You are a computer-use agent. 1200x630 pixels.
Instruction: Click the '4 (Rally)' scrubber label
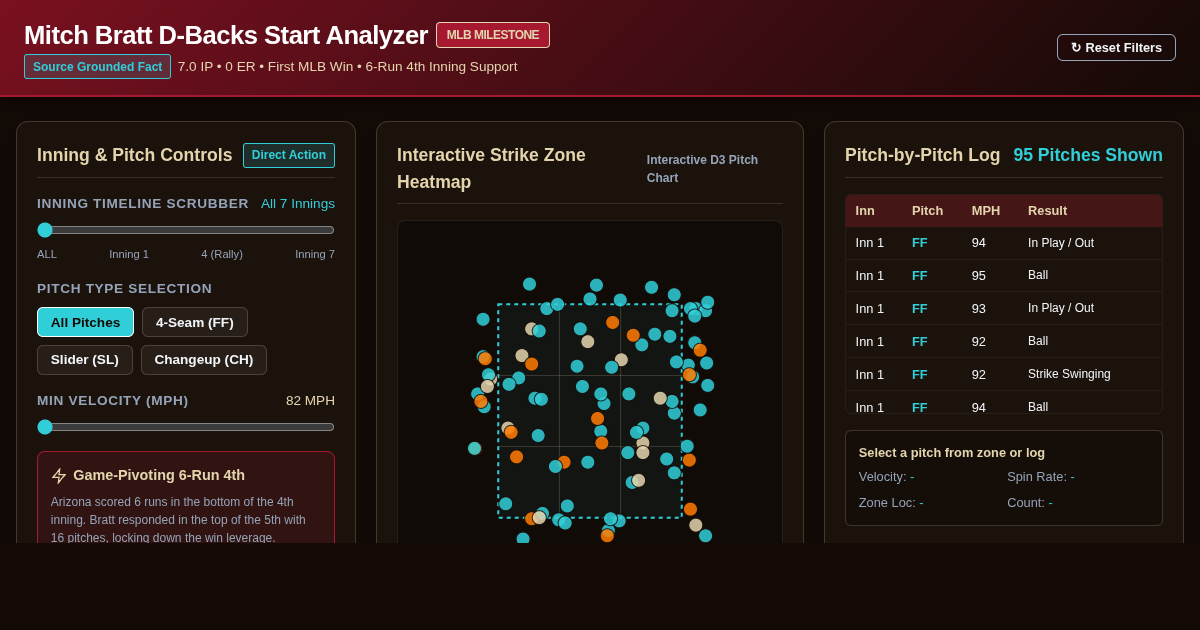tap(222, 254)
